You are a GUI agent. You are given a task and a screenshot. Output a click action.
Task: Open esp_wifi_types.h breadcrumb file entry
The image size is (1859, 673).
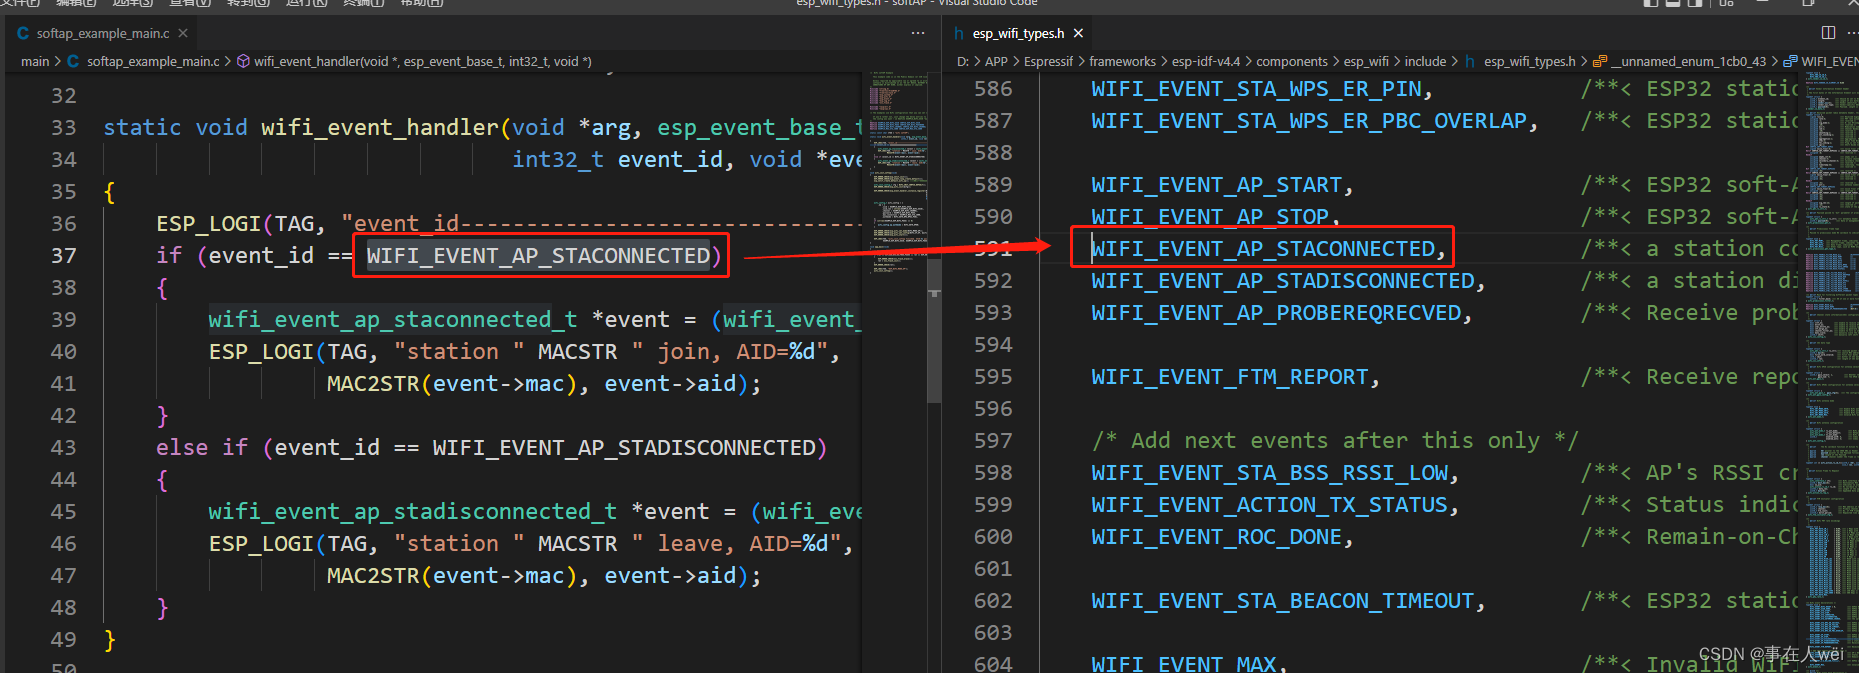tap(1520, 61)
